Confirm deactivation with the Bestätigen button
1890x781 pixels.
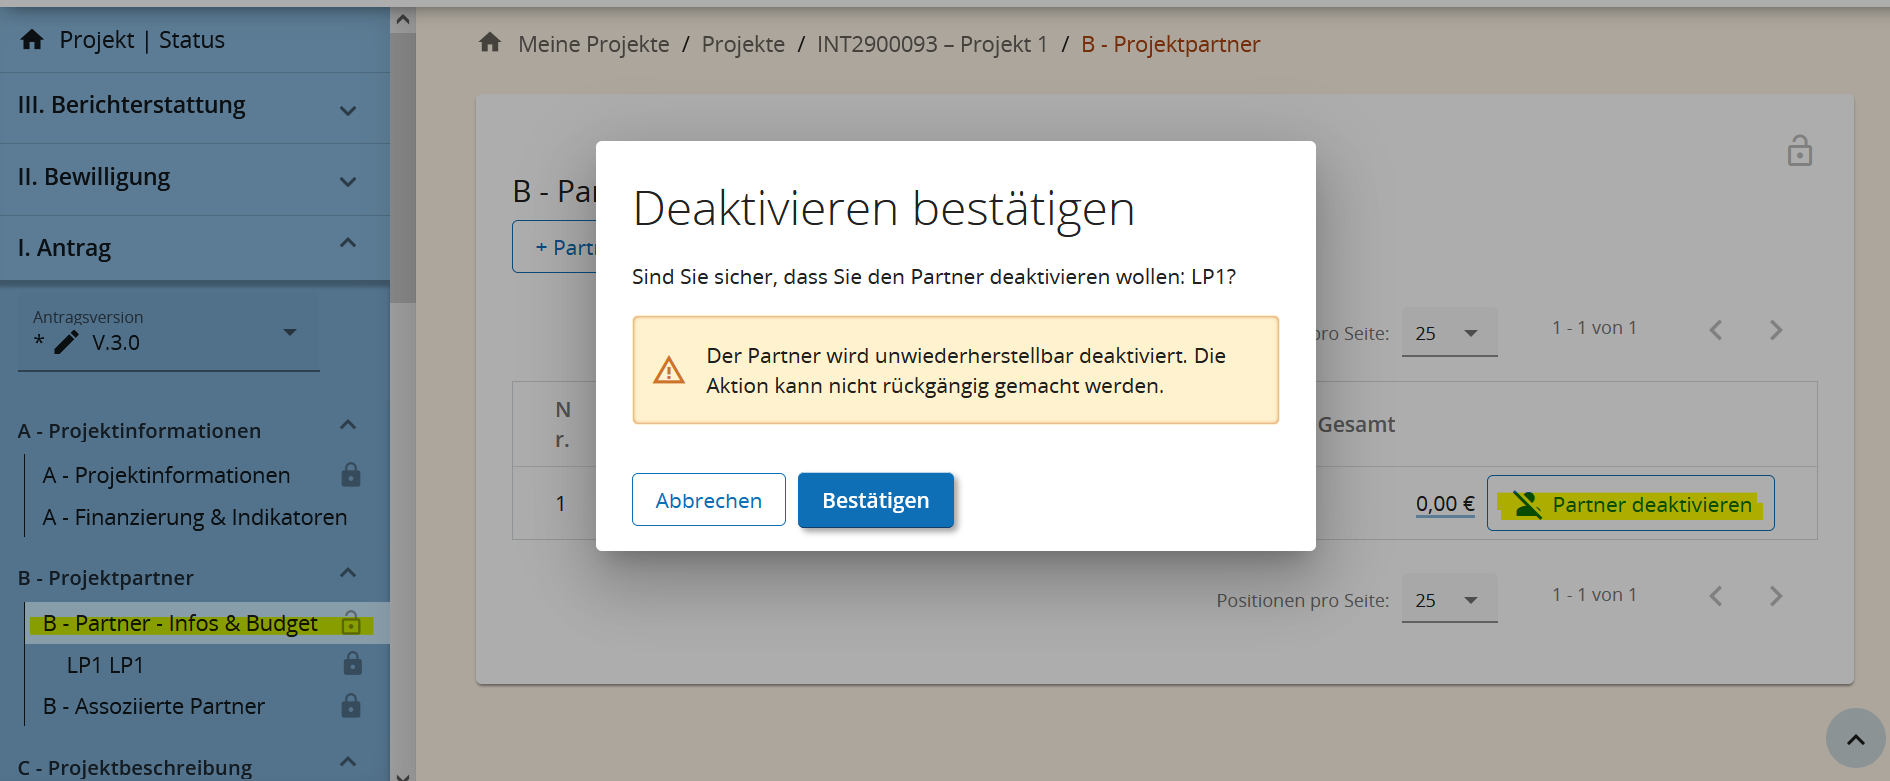[x=875, y=500]
